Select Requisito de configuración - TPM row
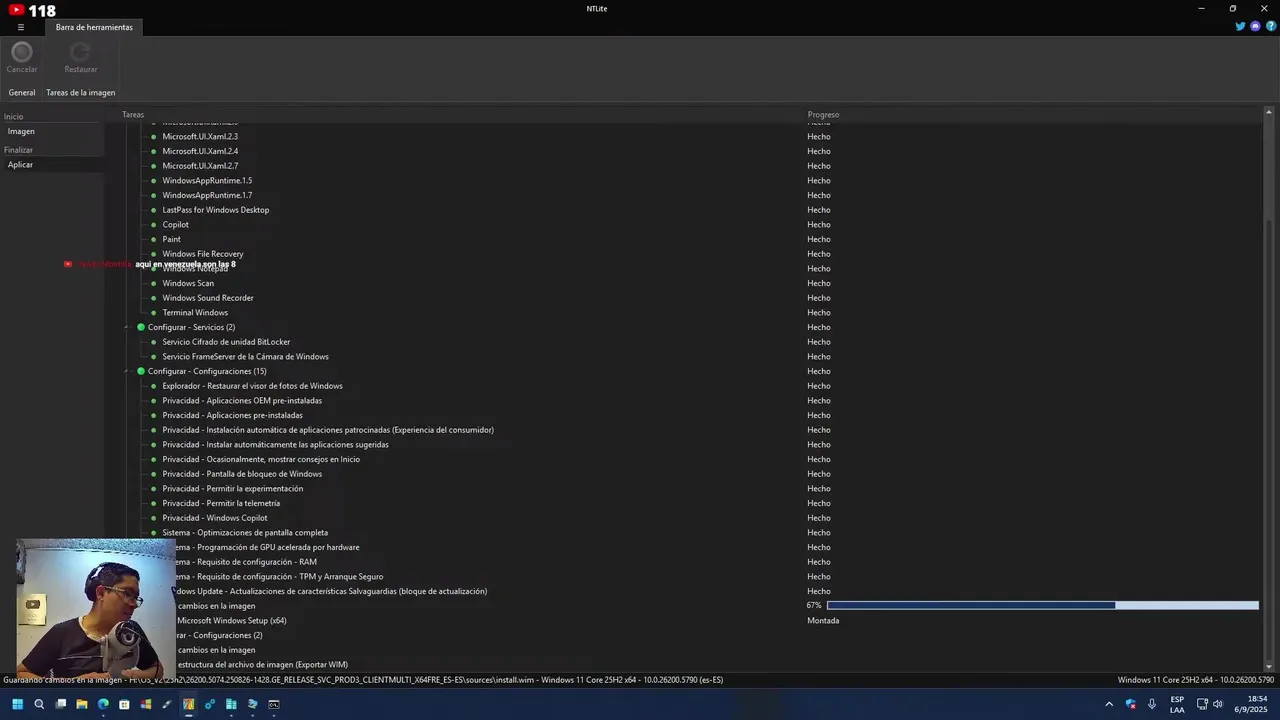This screenshot has width=1280, height=720. [x=279, y=576]
